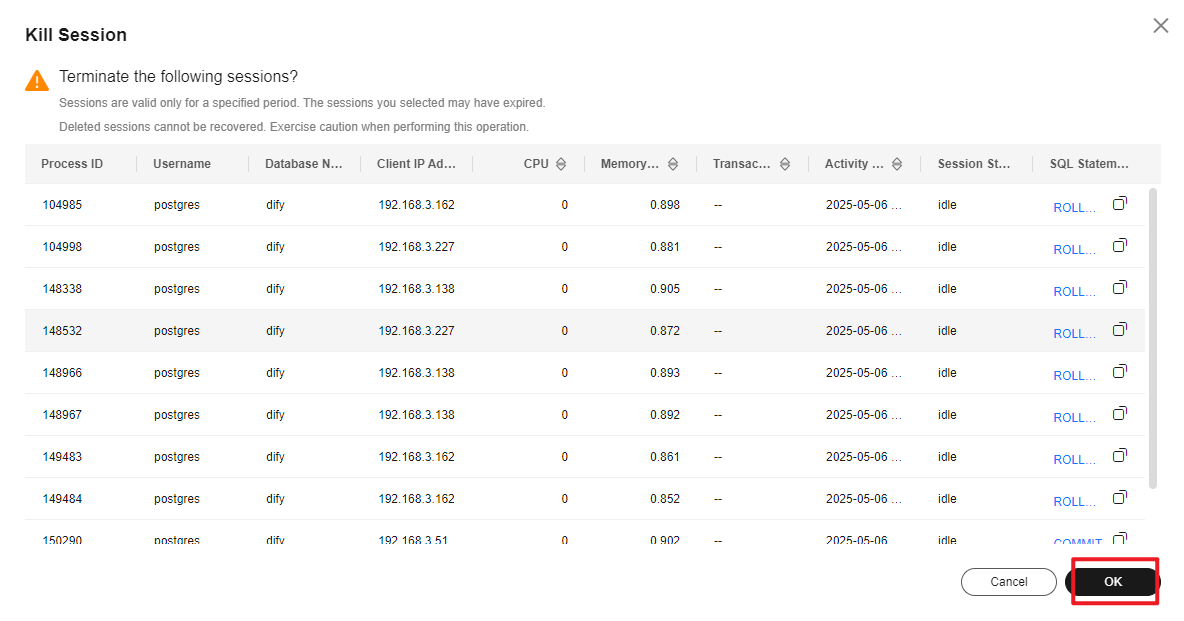Click memory value 0.892
Image resolution: width=1184 pixels, height=621 pixels.
tap(664, 415)
